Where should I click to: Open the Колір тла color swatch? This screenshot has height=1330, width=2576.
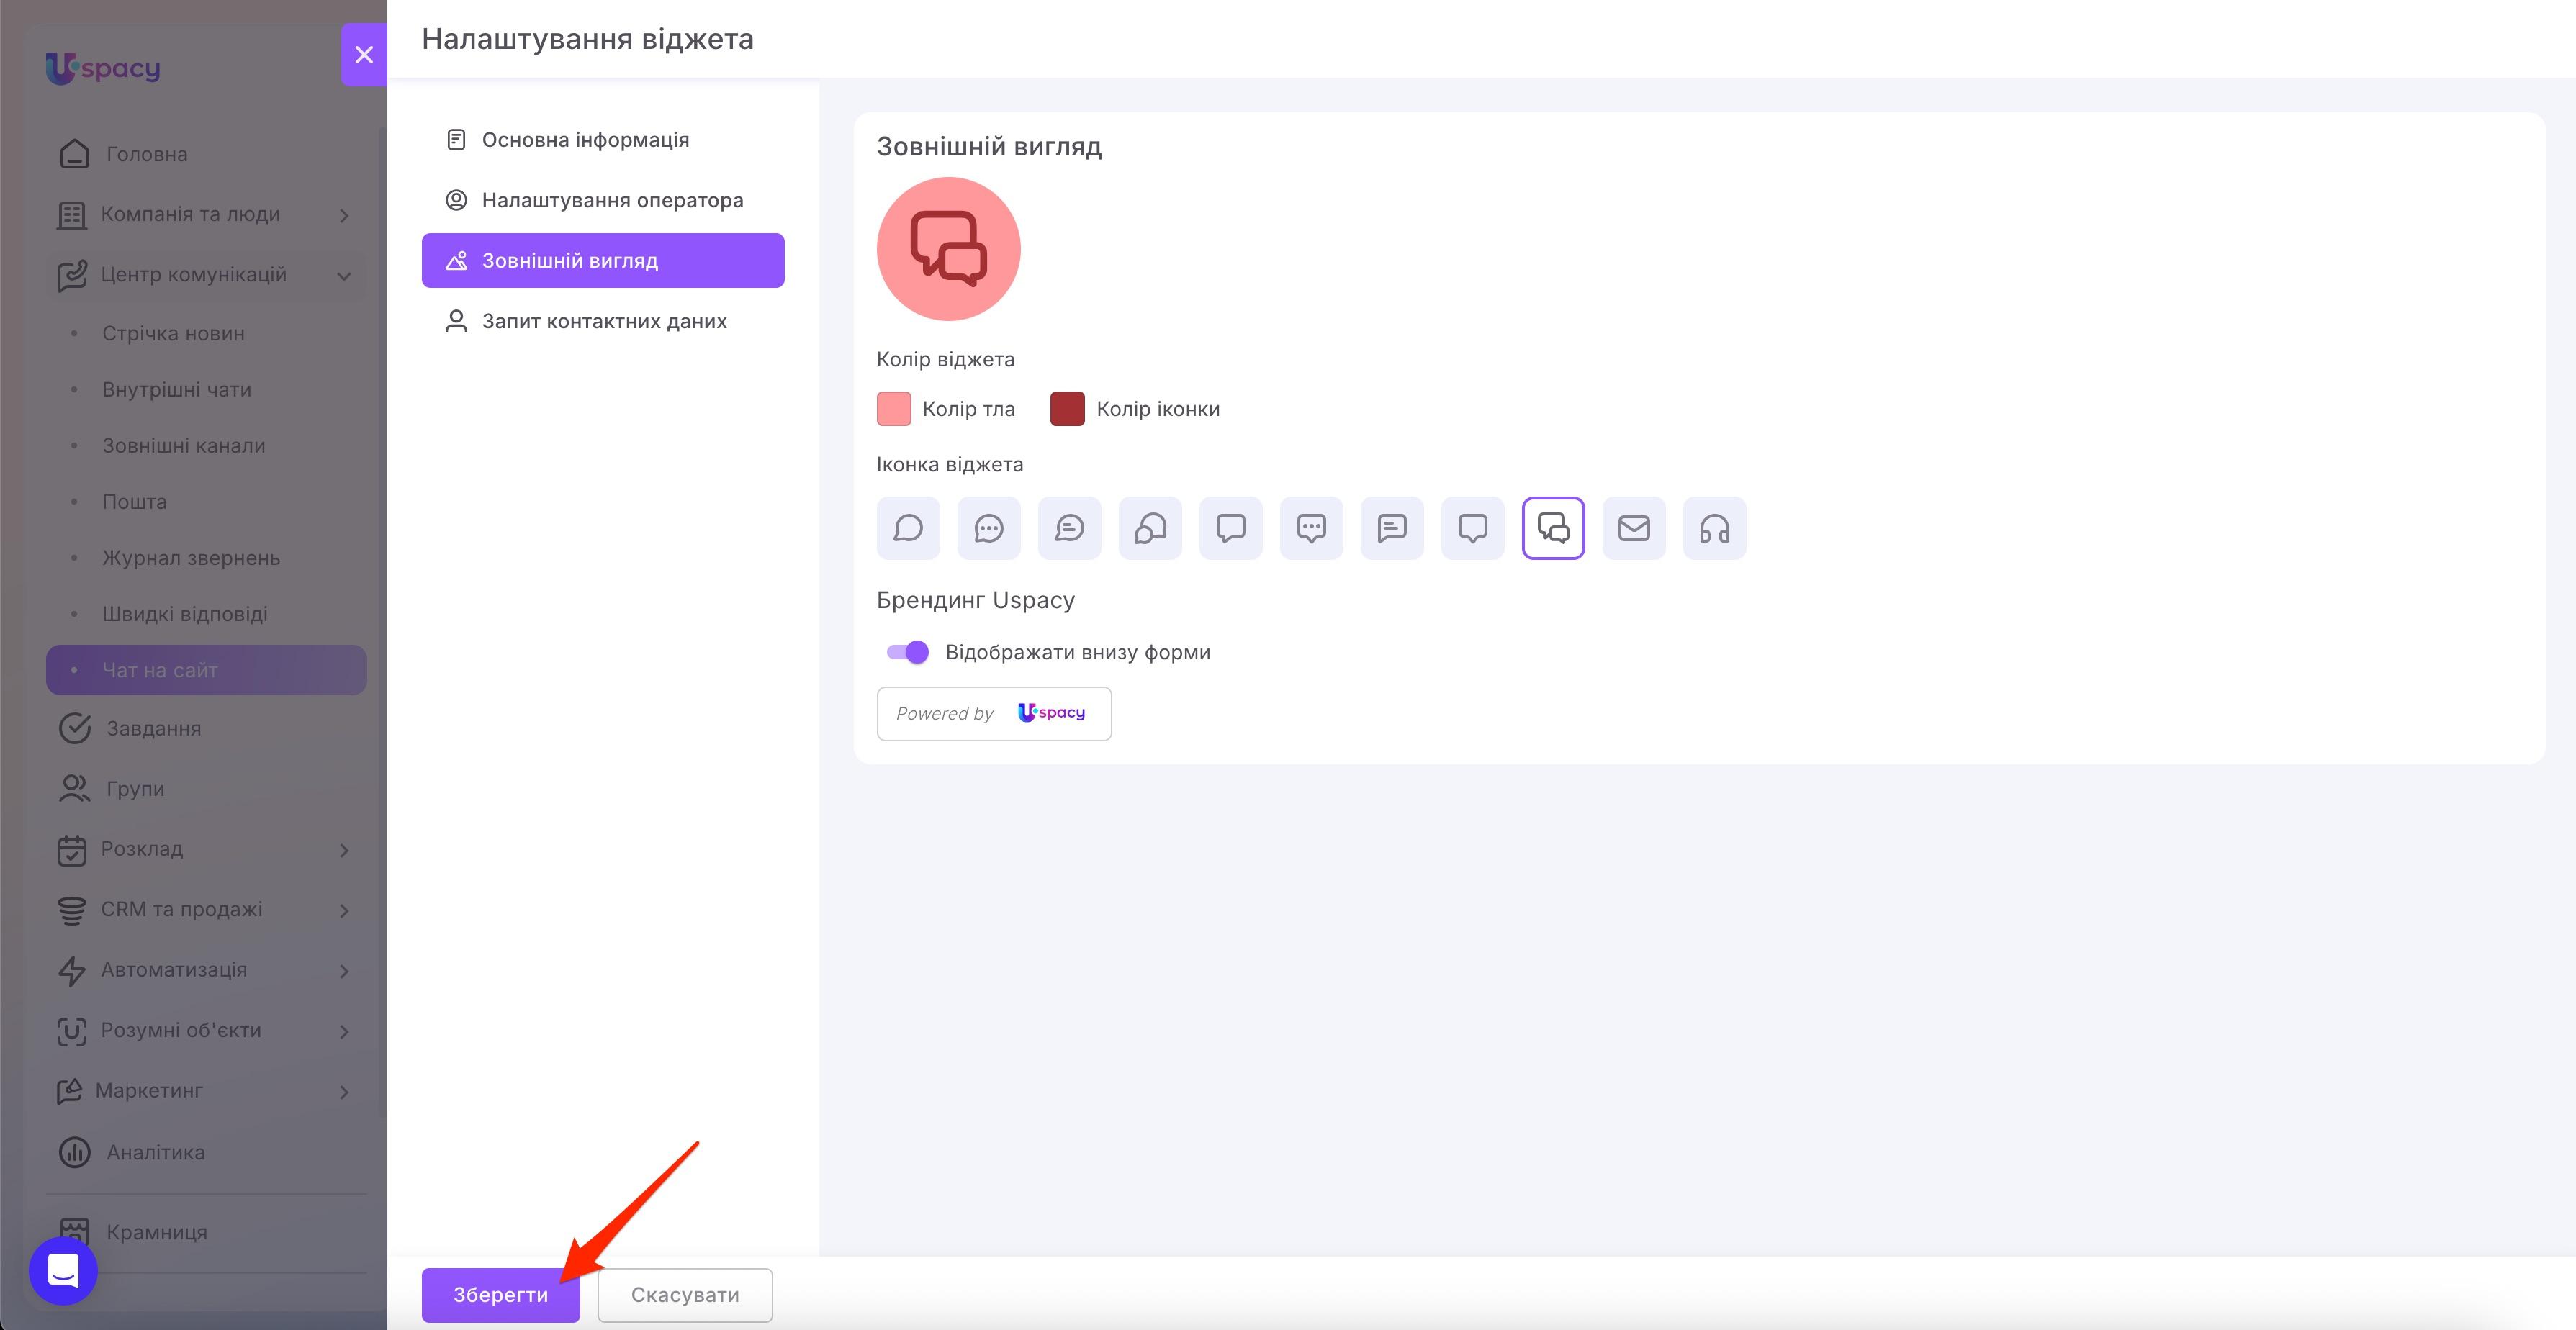(x=894, y=409)
